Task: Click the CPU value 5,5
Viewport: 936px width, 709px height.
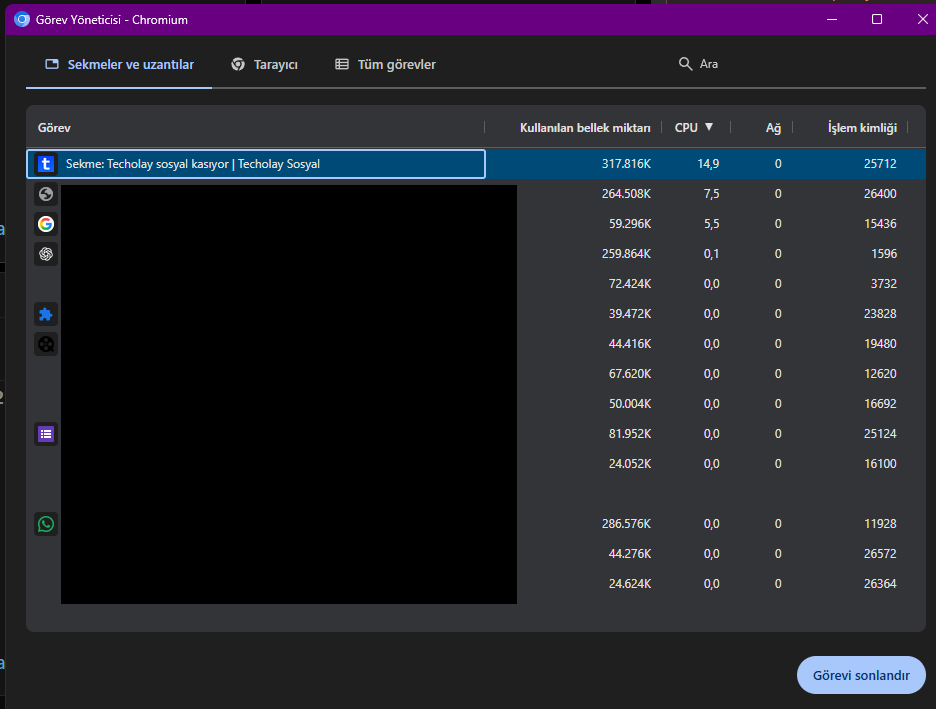Action: 712,224
